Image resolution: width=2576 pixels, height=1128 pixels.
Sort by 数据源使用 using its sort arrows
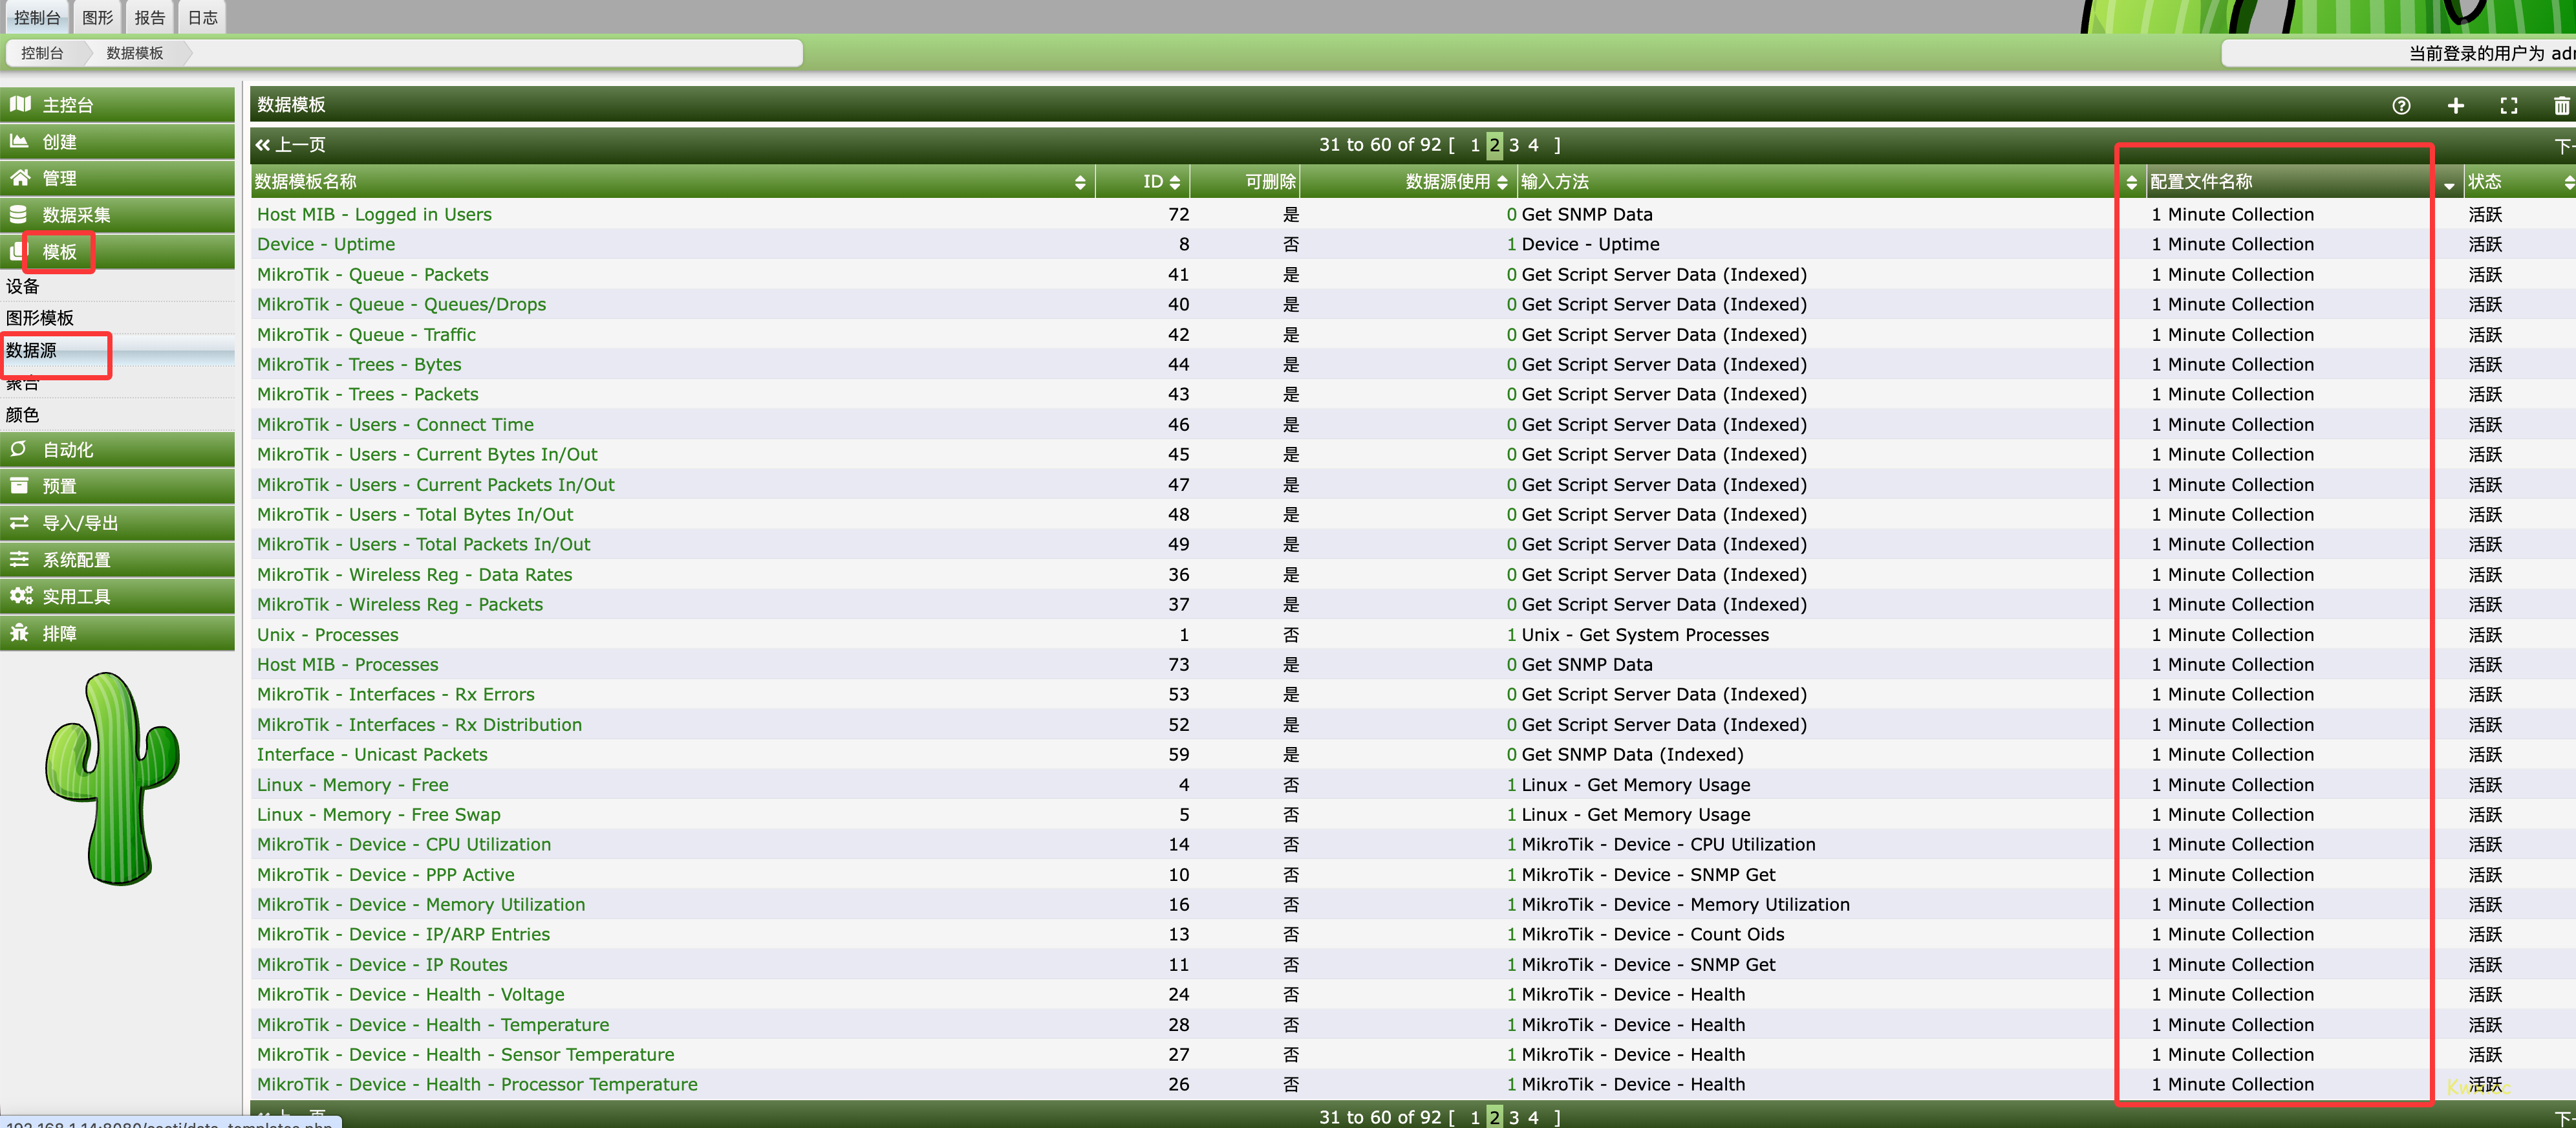[1502, 182]
